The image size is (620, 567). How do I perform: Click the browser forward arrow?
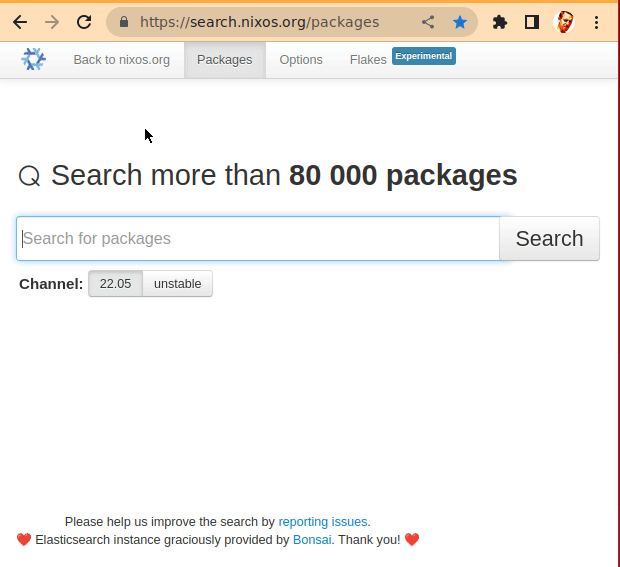click(52, 22)
